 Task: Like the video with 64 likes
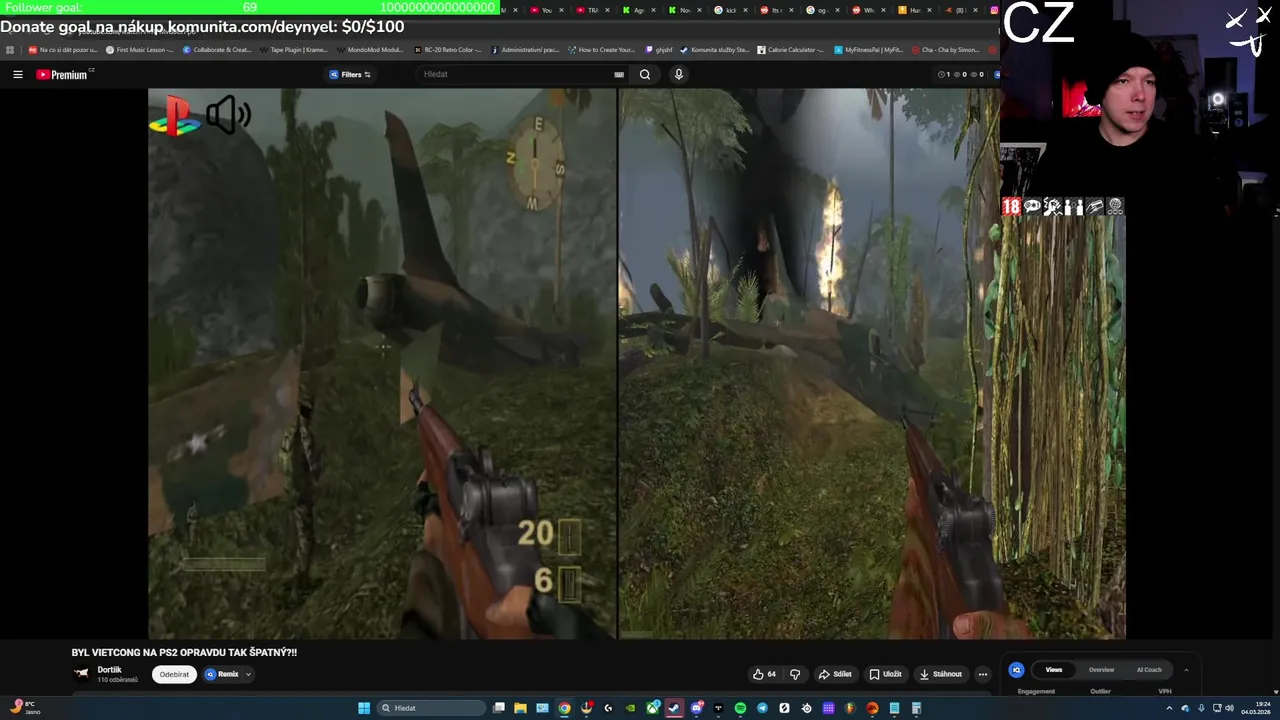coord(764,674)
